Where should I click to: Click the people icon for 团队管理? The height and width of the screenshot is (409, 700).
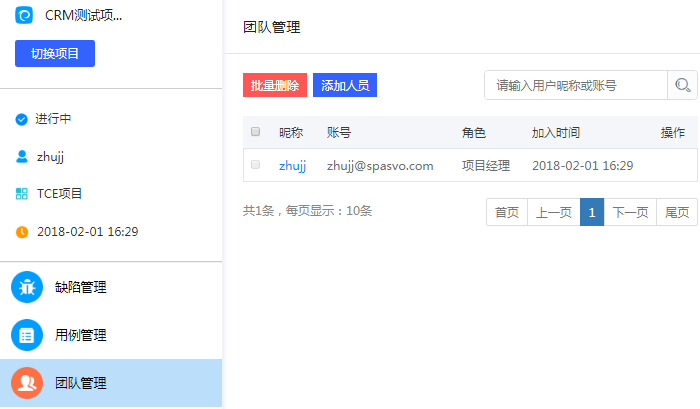[x=27, y=383]
